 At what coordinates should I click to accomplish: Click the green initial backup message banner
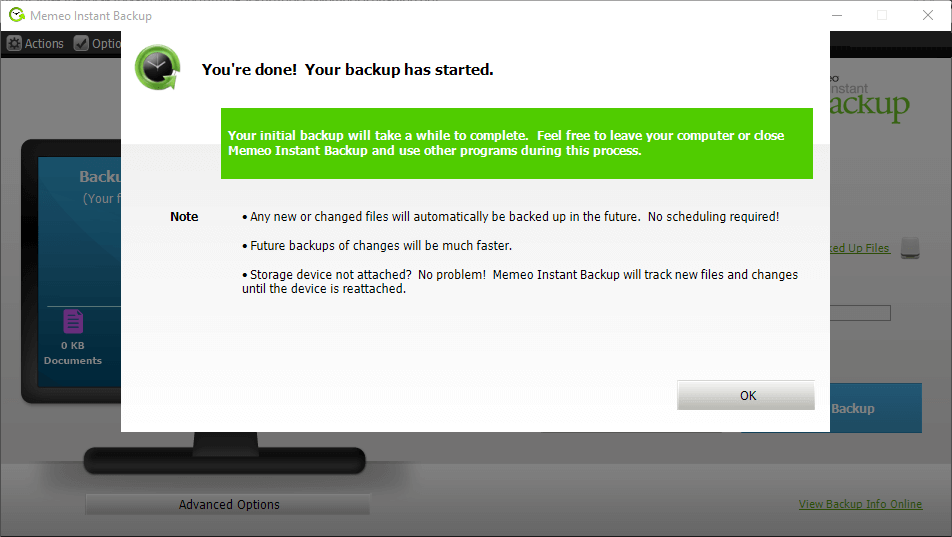click(516, 143)
